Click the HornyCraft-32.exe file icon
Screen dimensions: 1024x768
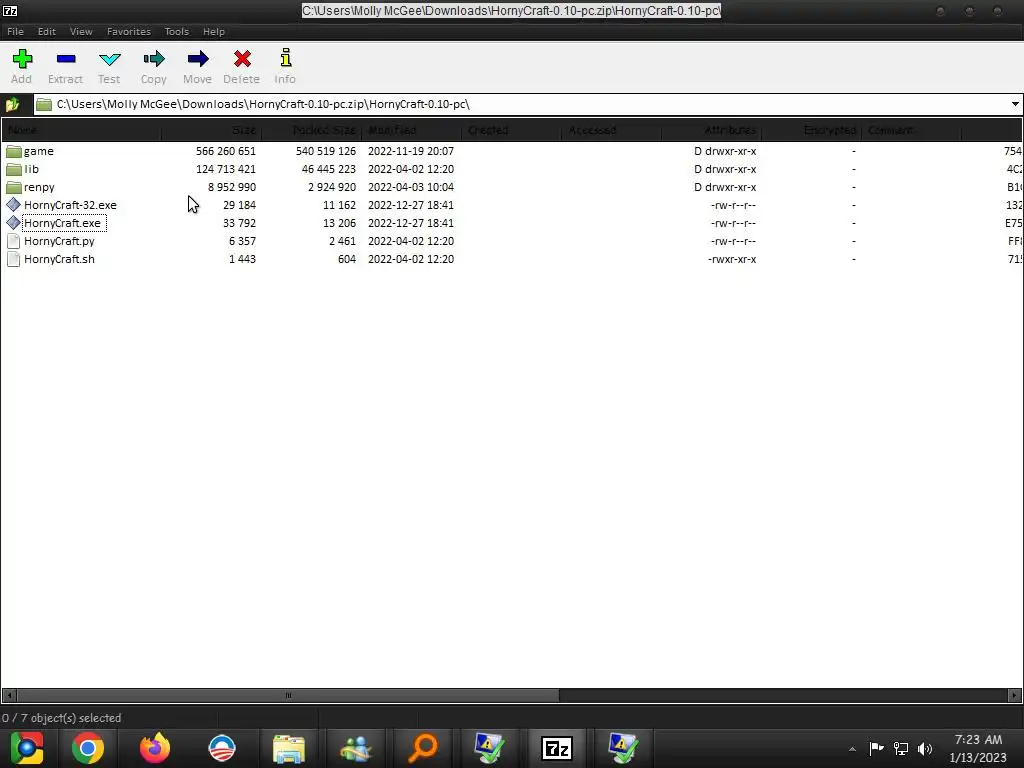14,205
